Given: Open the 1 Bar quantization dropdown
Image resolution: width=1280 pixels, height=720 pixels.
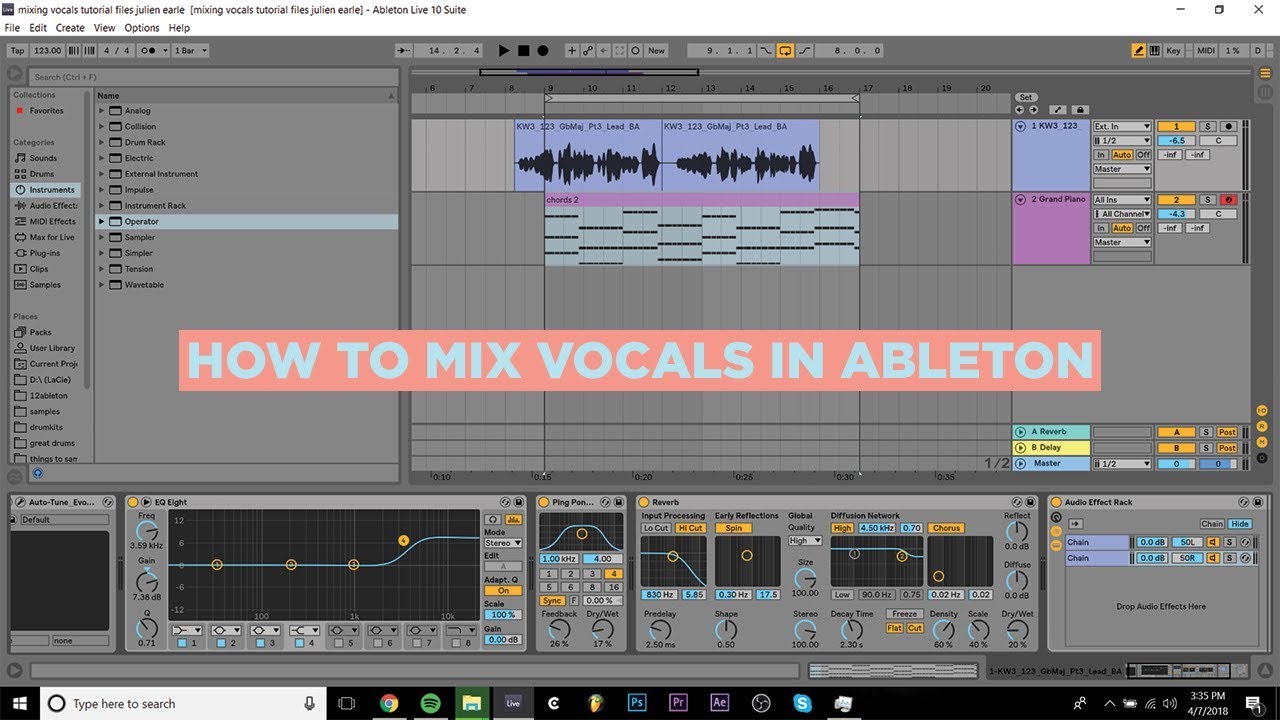Looking at the screenshot, I should click(190, 50).
